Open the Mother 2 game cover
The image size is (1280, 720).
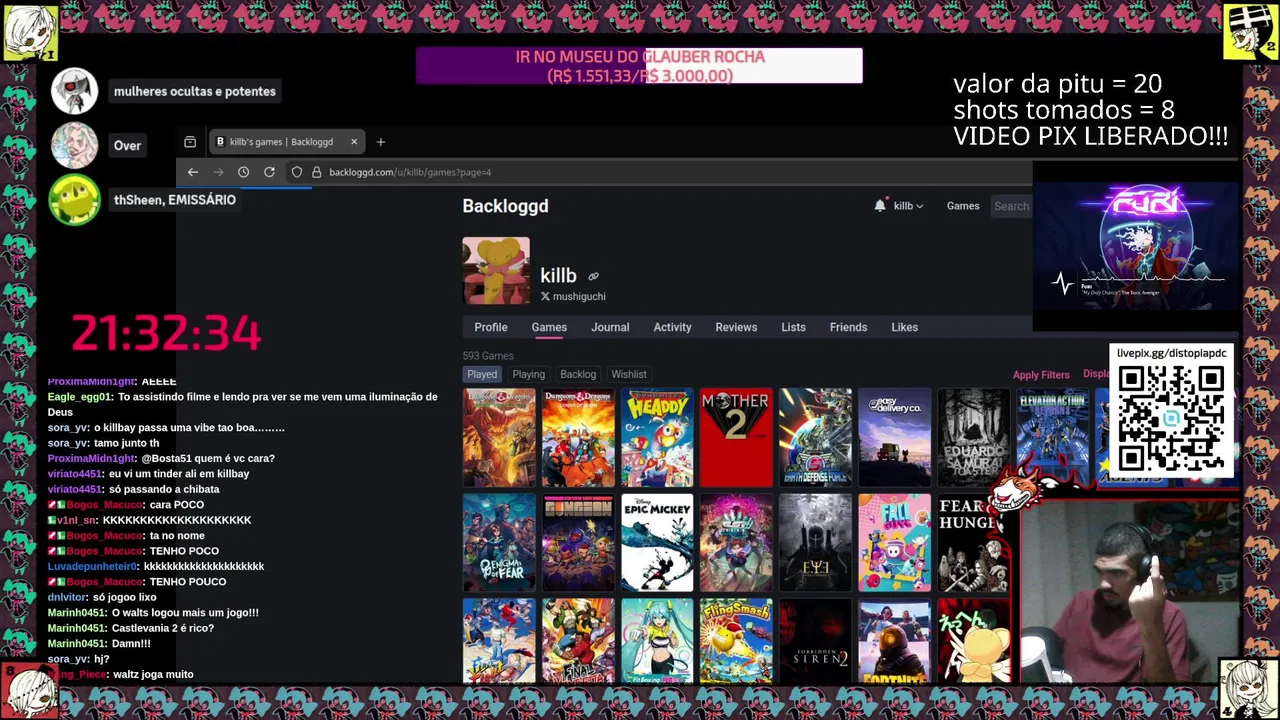point(736,437)
